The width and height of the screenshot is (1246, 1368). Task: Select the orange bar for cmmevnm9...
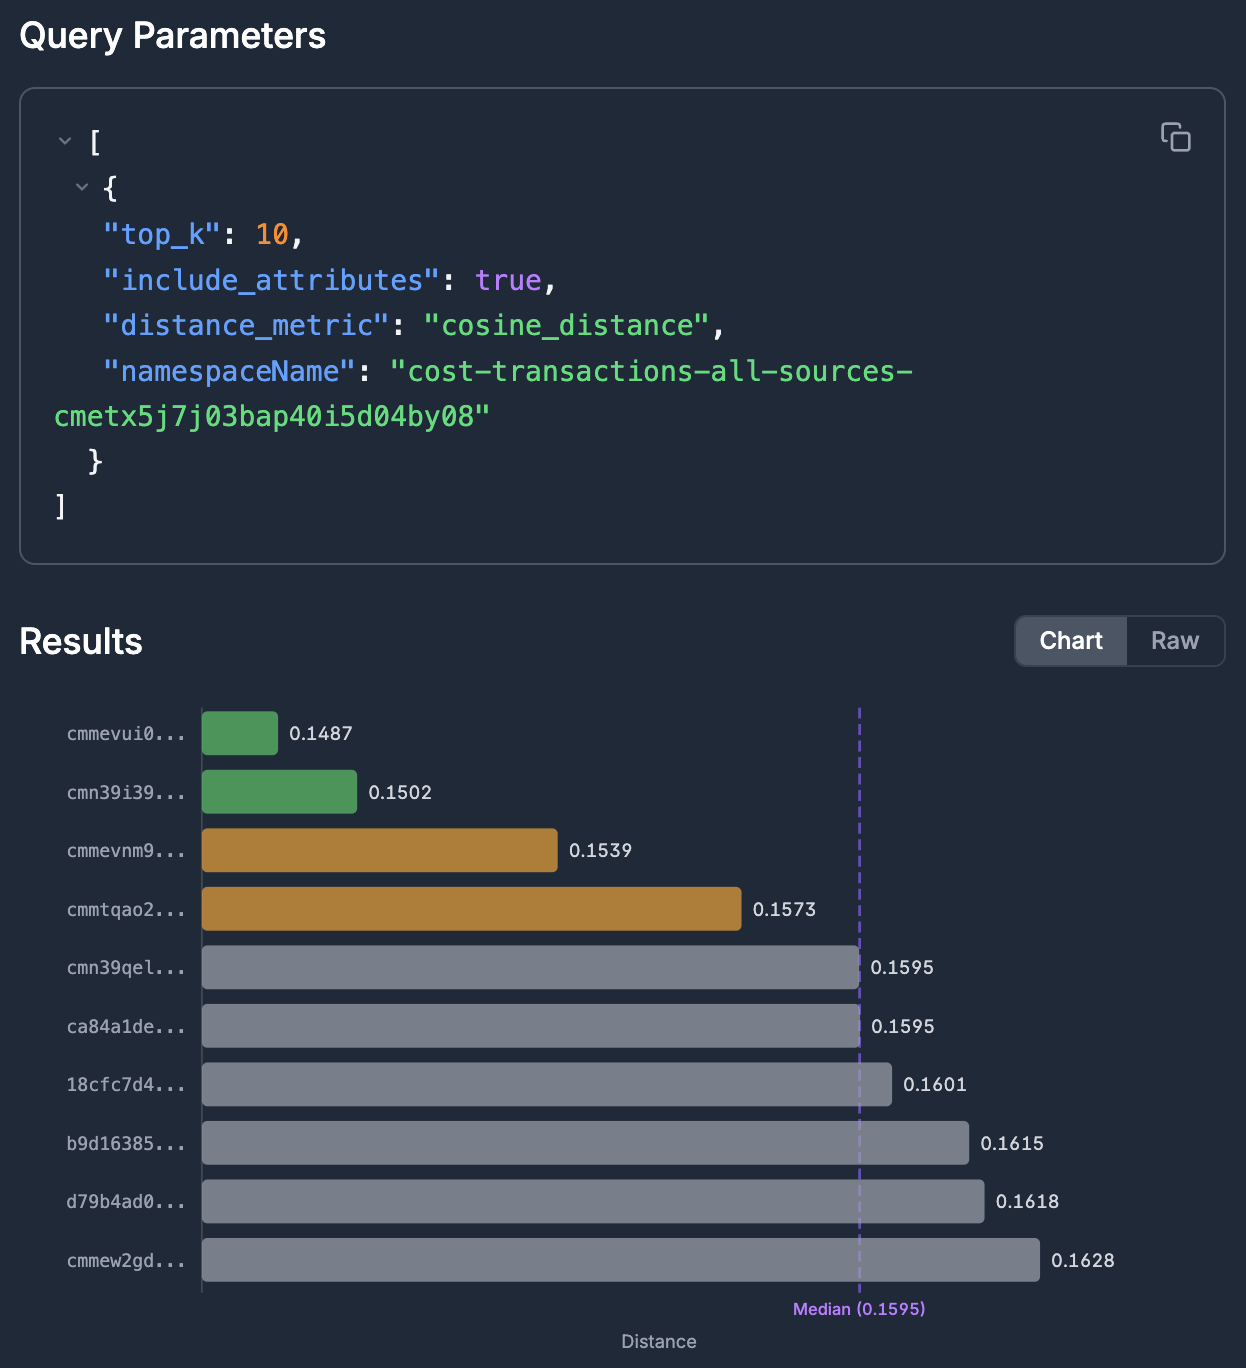coord(380,850)
